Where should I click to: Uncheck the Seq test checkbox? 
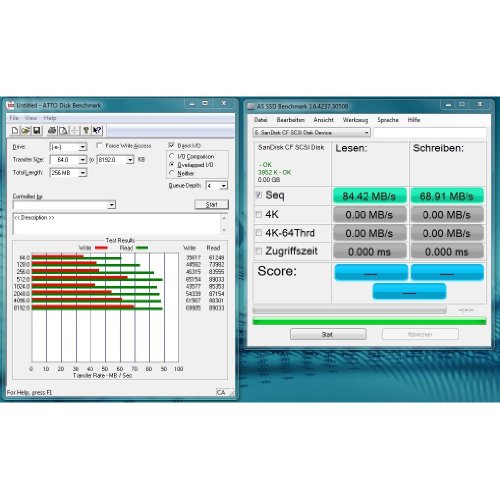[x=259, y=195]
